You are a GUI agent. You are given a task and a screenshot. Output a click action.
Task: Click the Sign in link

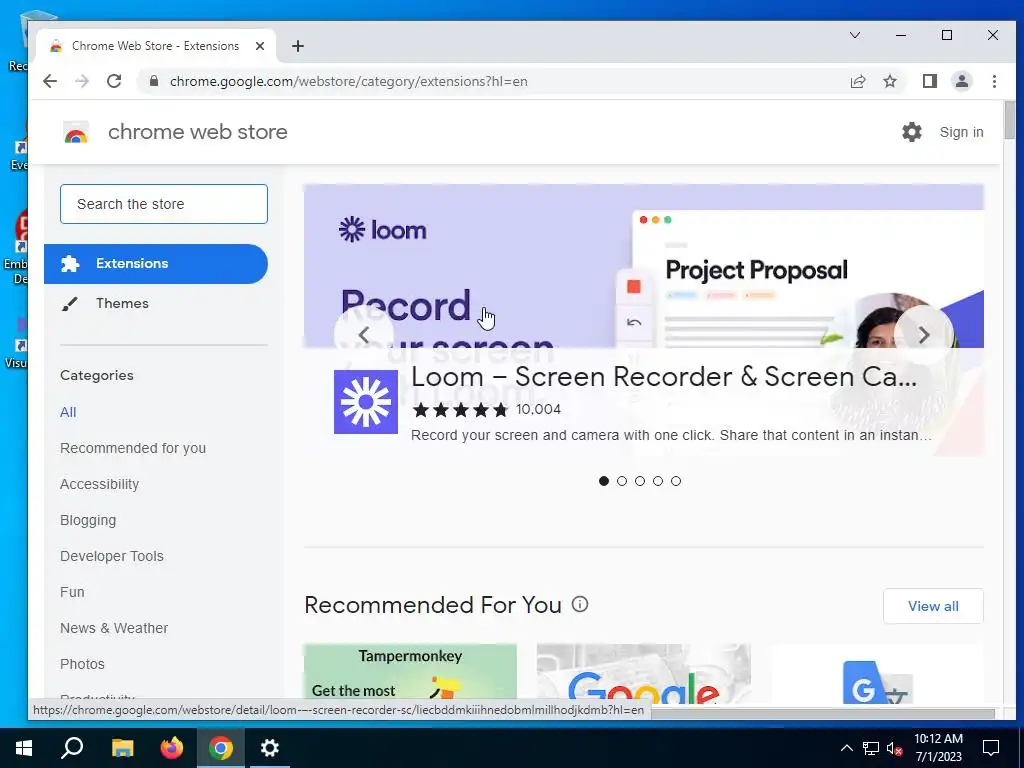coord(961,132)
